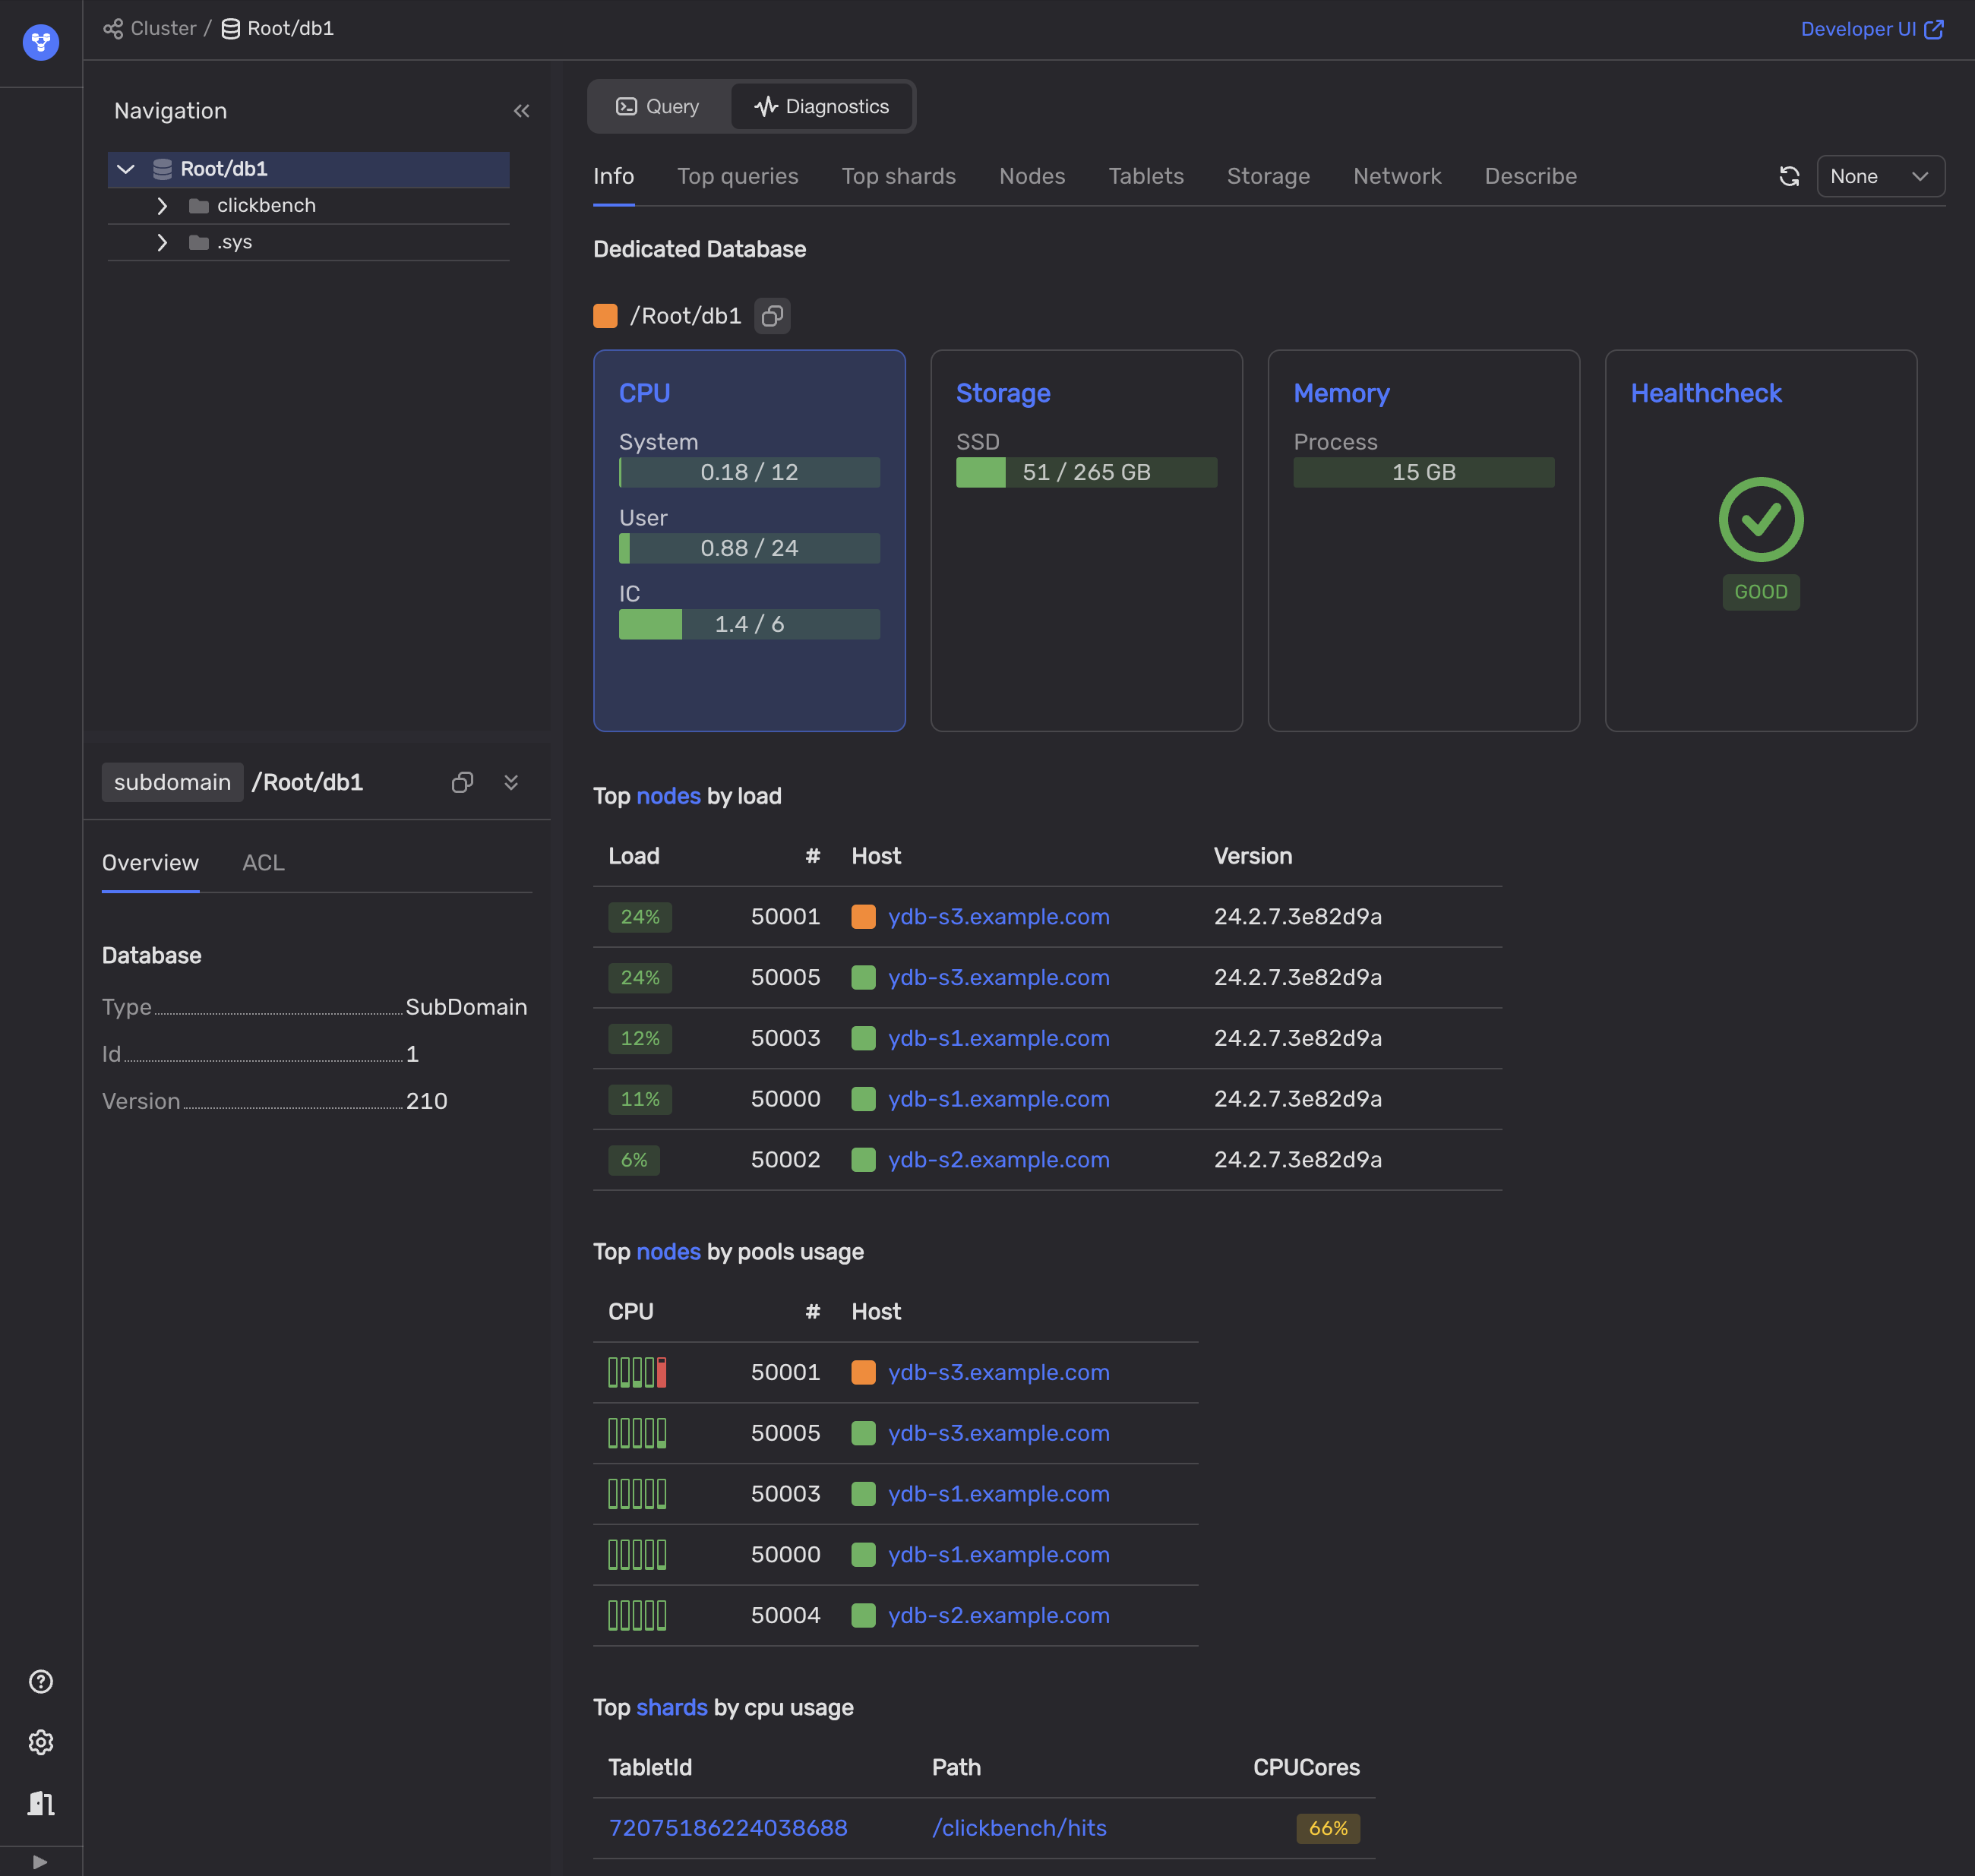Open the settings gear icon
The width and height of the screenshot is (1975, 1876).
point(40,1743)
